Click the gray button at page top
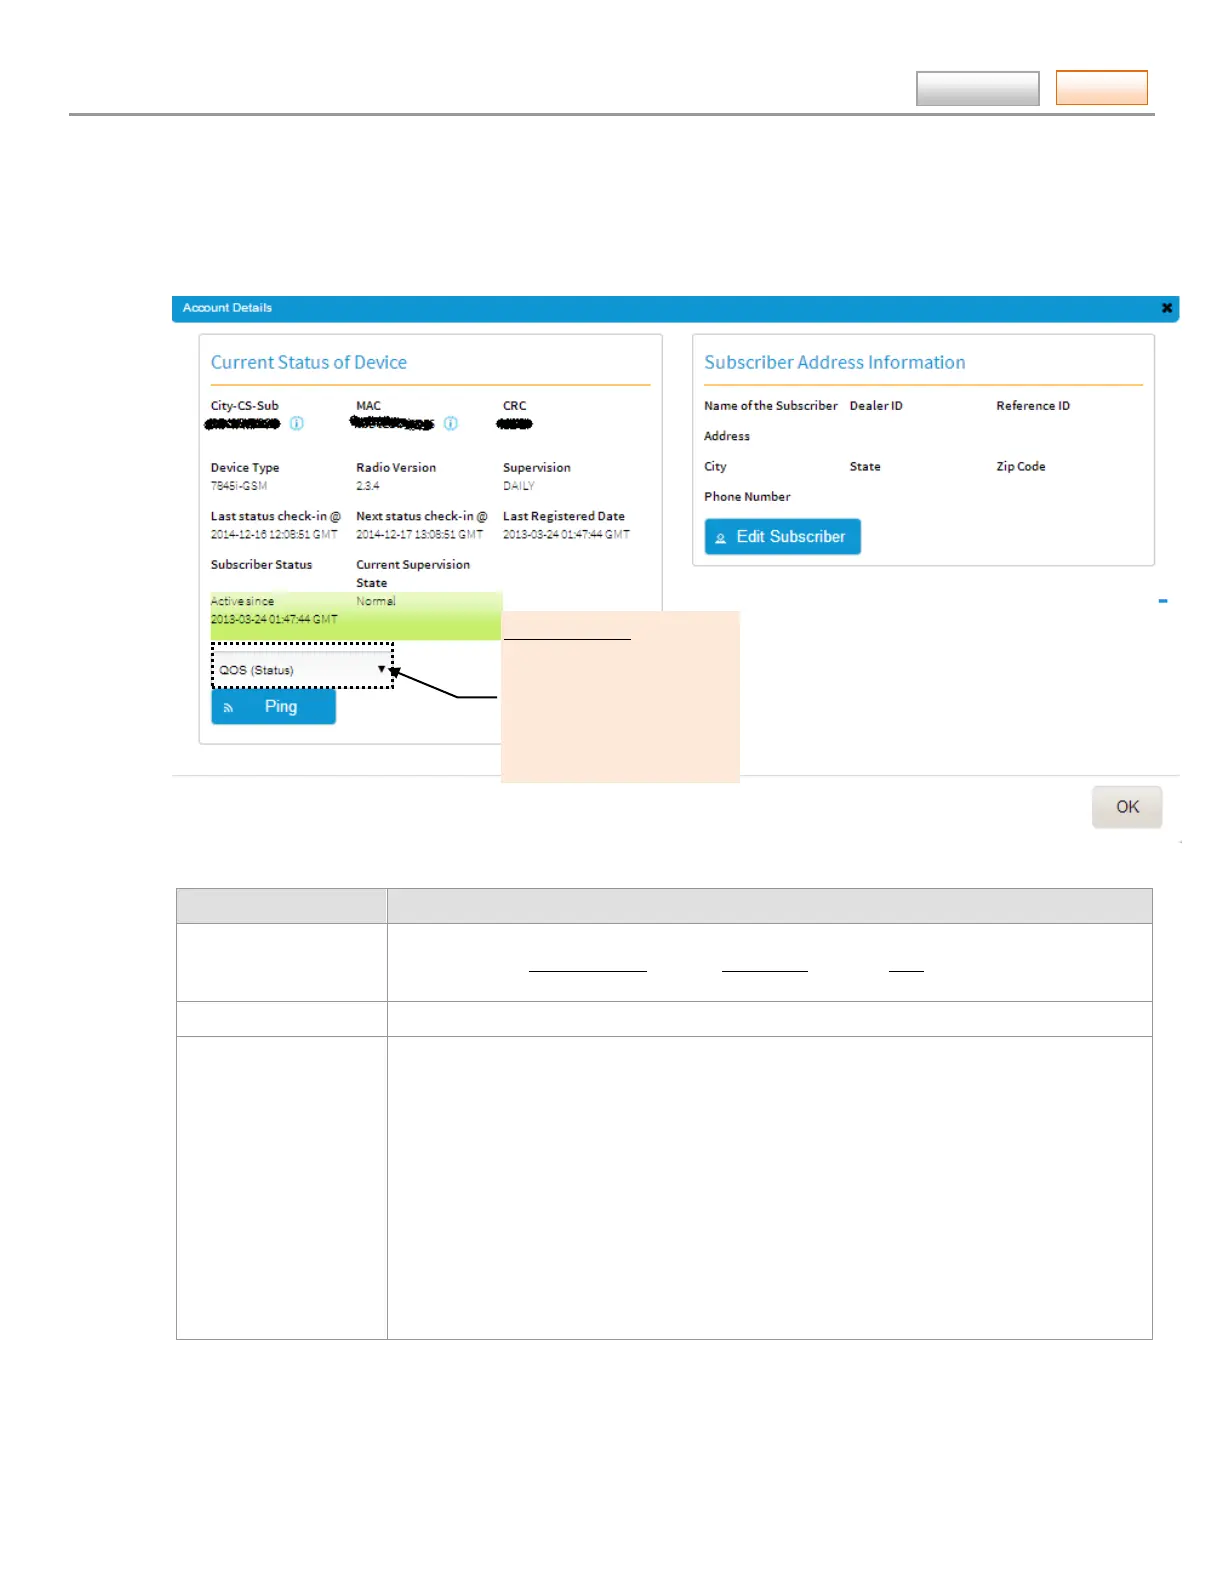1224x1584 pixels. tap(978, 88)
